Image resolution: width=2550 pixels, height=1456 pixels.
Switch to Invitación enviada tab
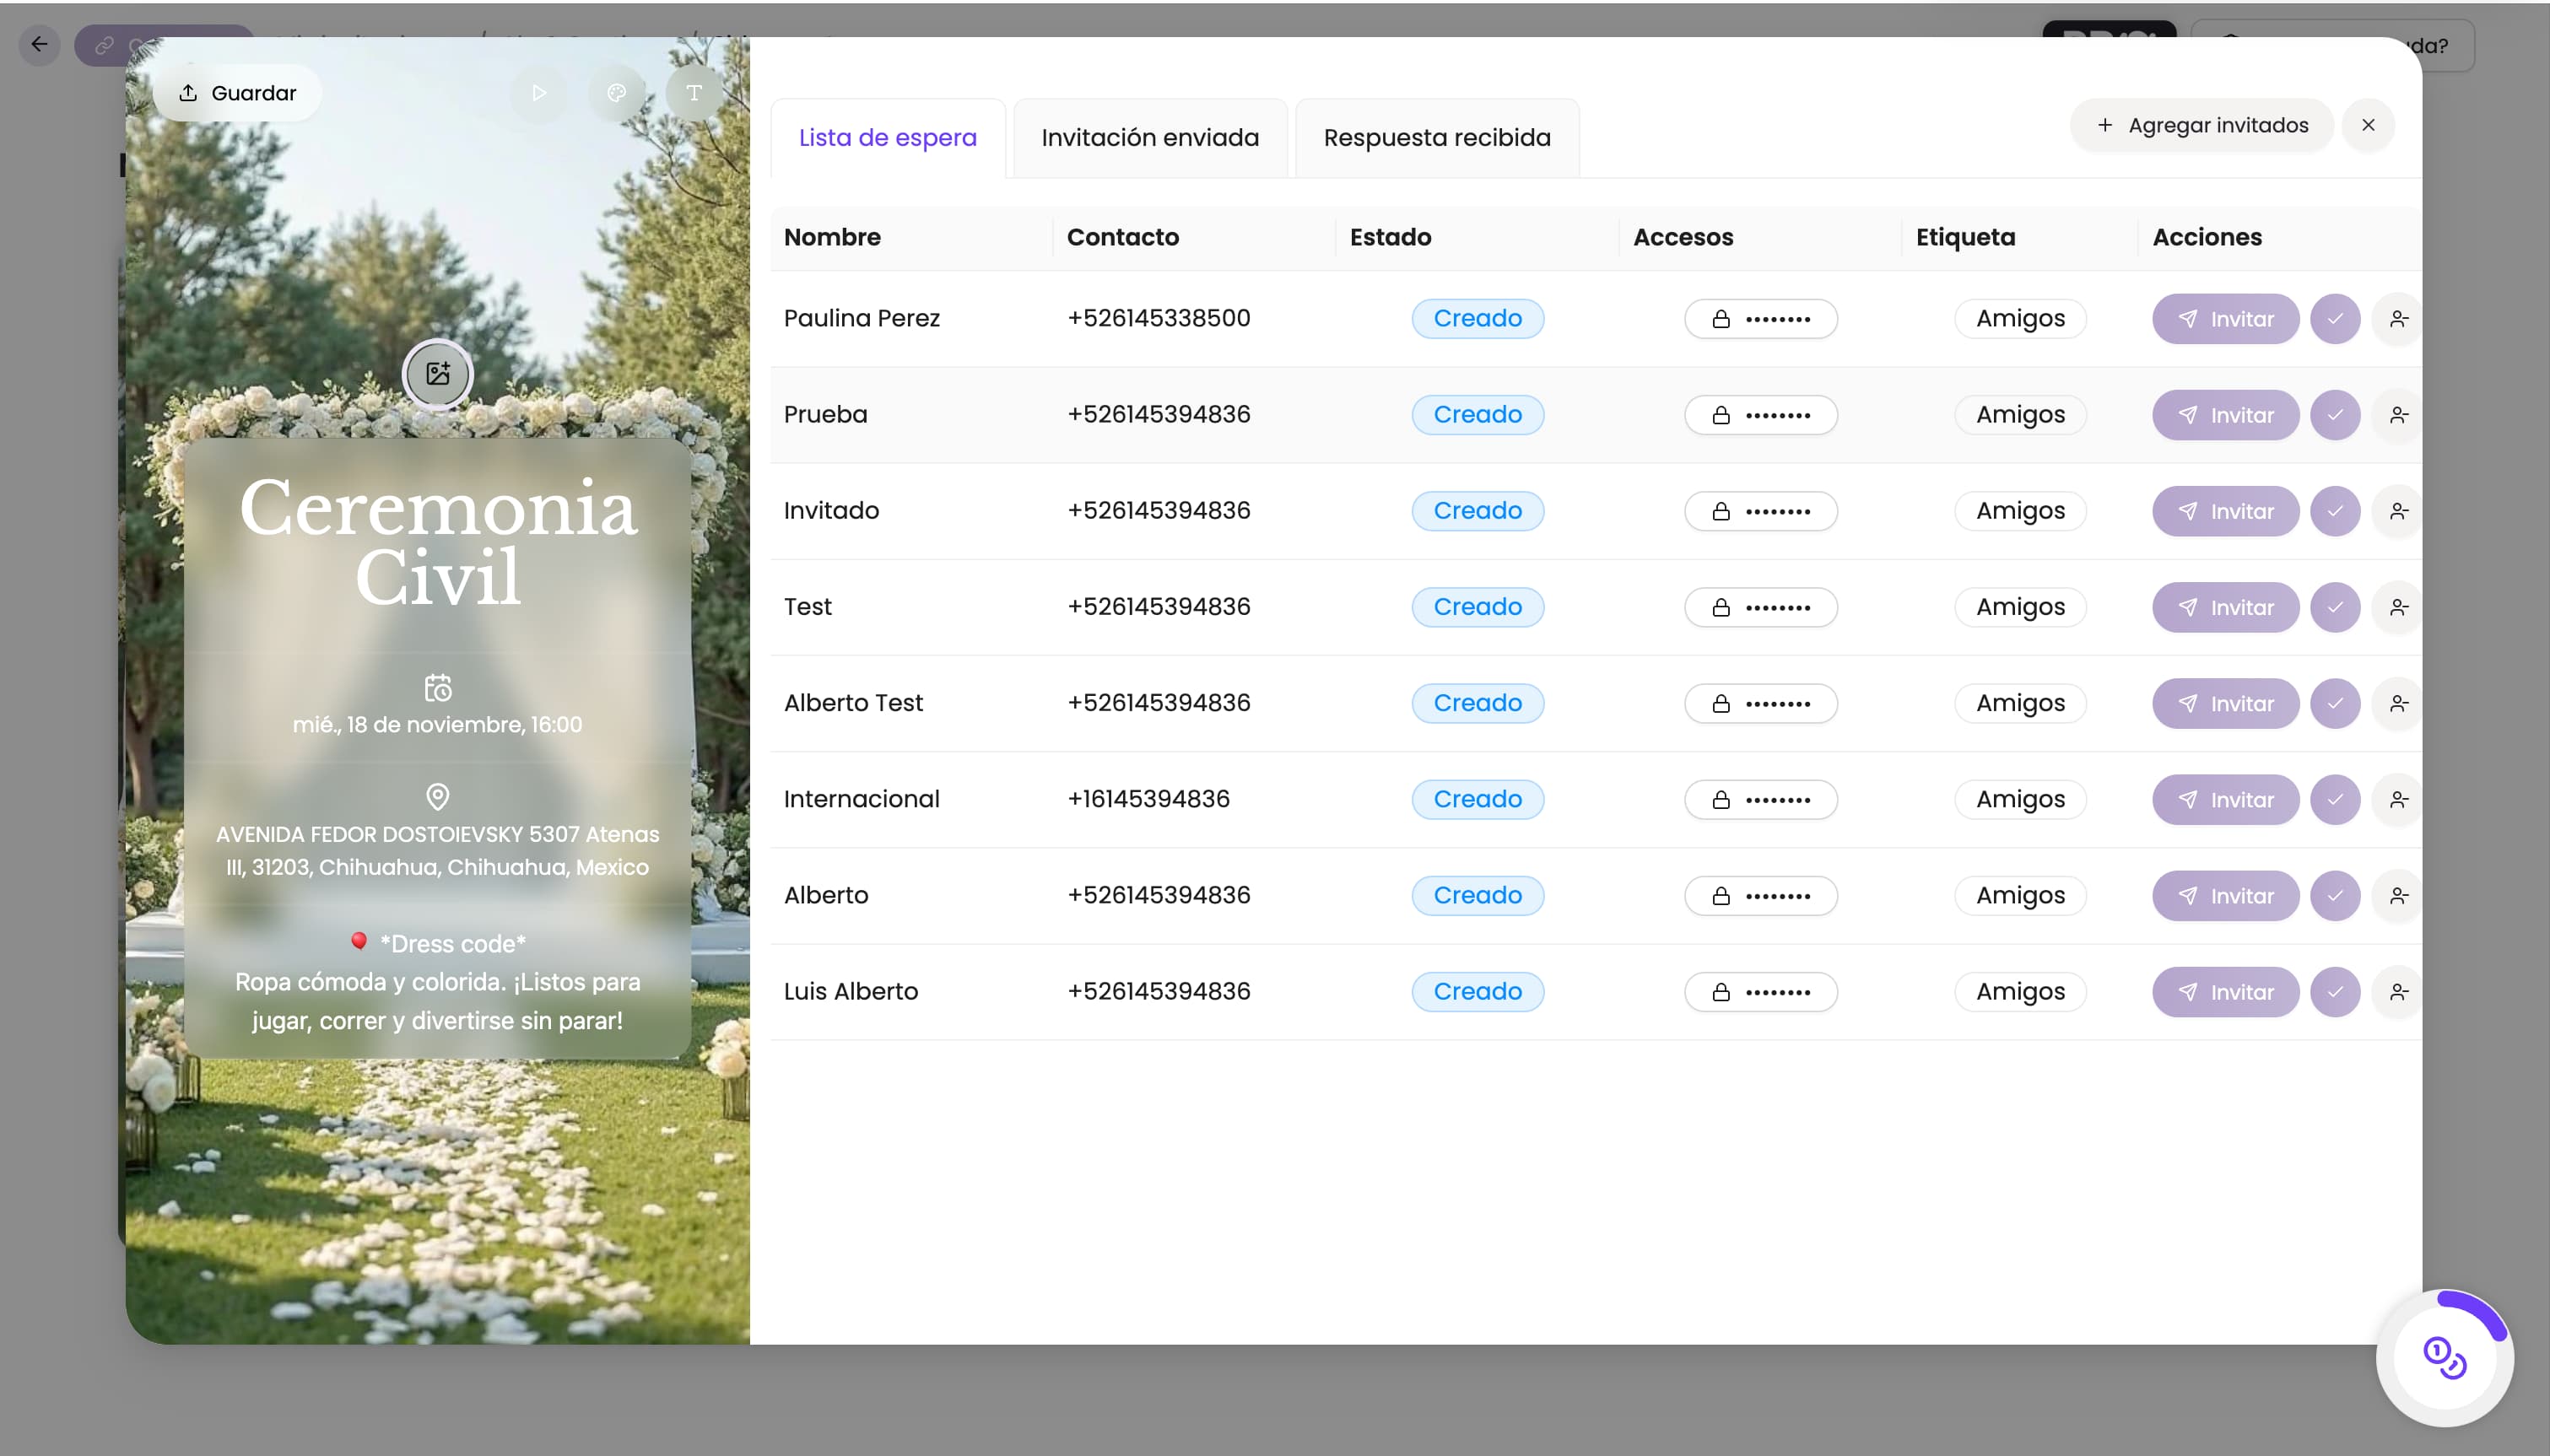click(1150, 138)
